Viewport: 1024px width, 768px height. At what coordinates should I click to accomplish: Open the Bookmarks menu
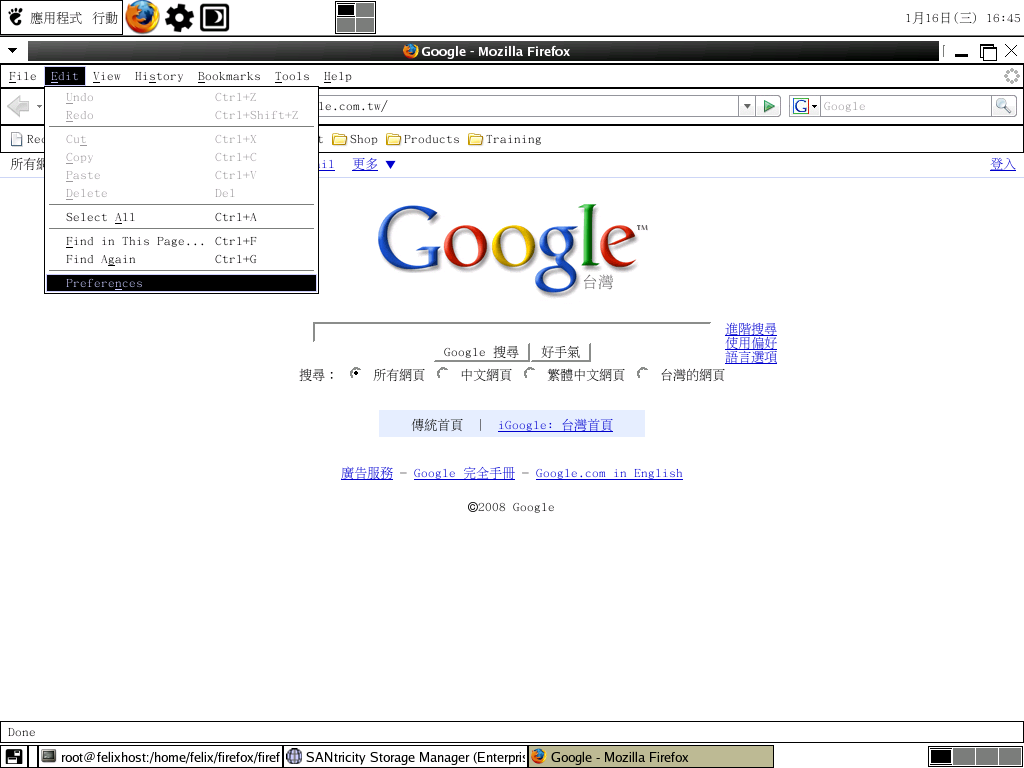[229, 76]
